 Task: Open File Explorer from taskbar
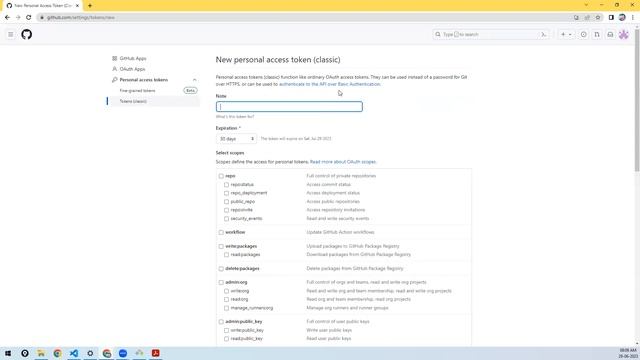point(41,353)
